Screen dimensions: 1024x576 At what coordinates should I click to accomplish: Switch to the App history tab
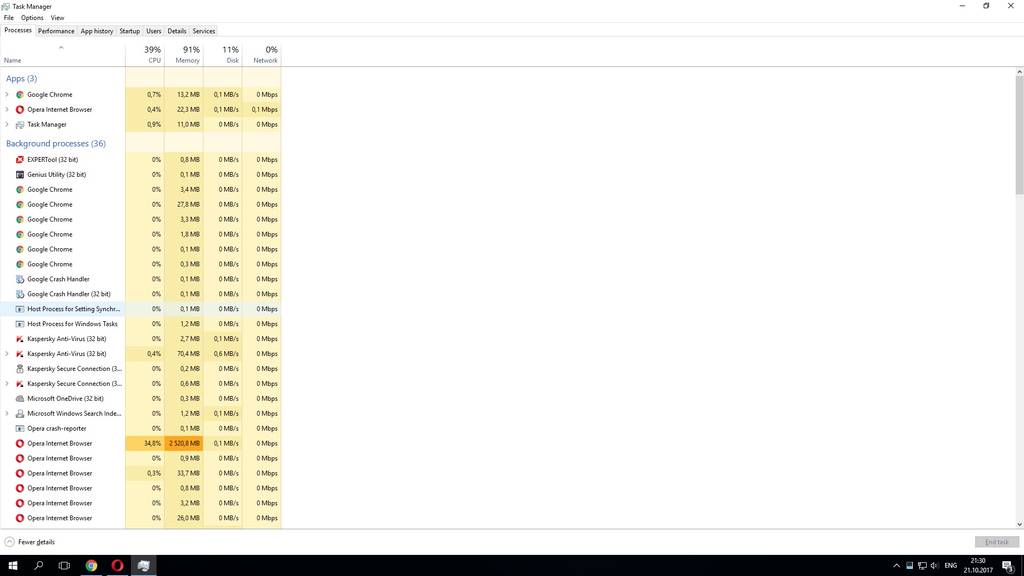pos(97,31)
